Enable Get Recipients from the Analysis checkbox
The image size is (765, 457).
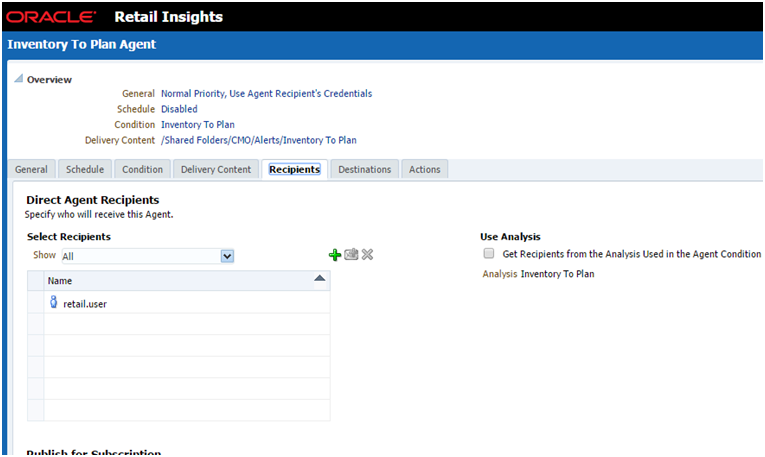coord(489,253)
